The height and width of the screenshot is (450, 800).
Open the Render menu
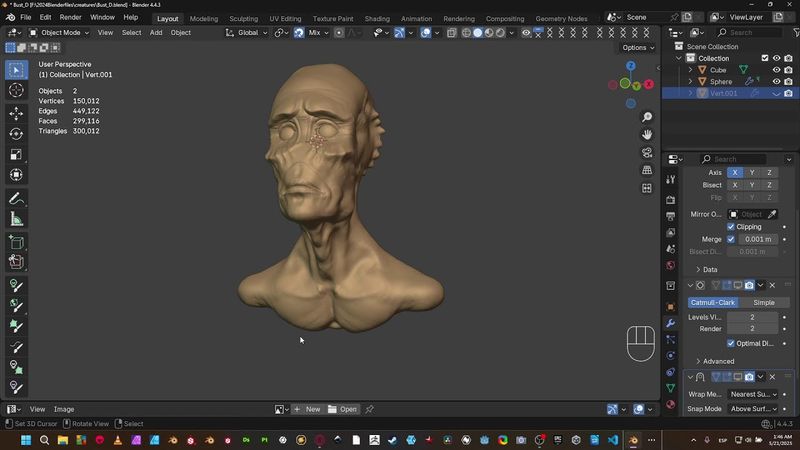pyautogui.click(x=70, y=17)
